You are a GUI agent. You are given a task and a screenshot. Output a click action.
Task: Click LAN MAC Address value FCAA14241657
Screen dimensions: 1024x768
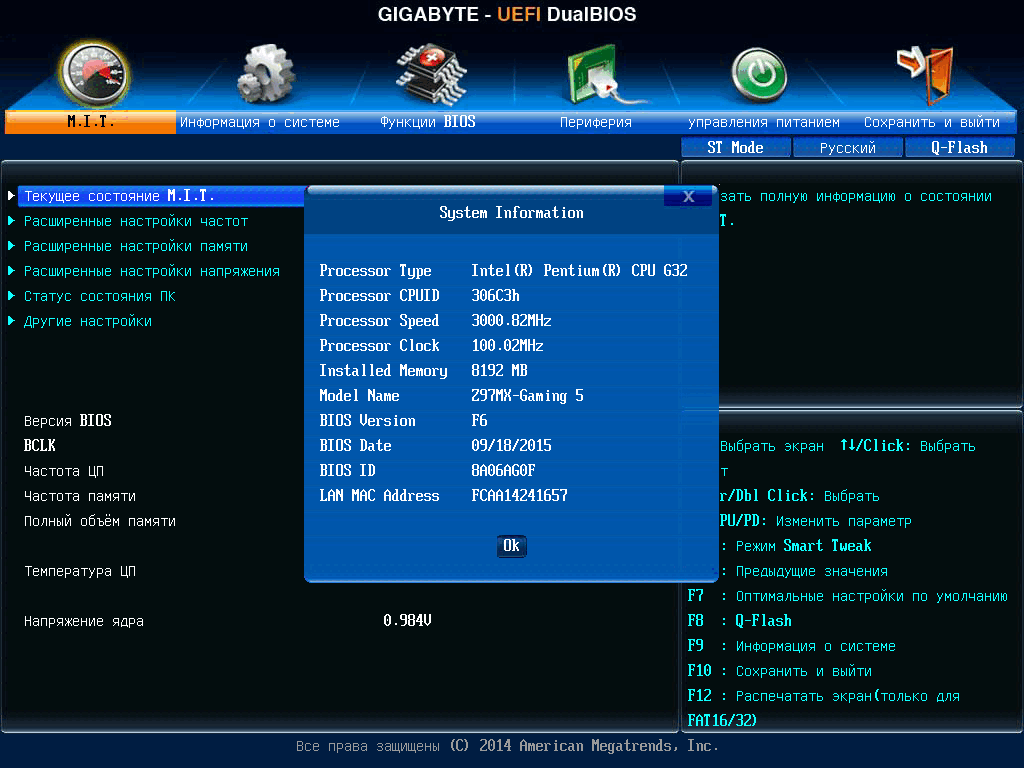[519, 496]
